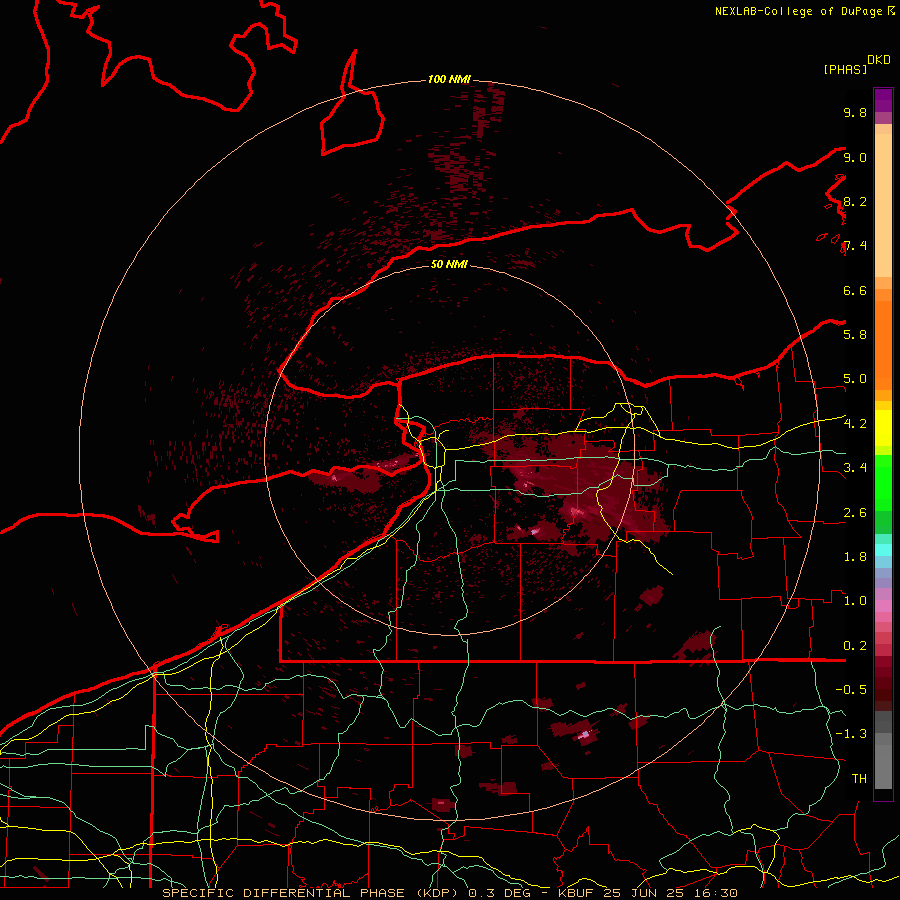The image size is (900, 900).
Task: Click the 5.0 value on the color scale
Action: 855,379
